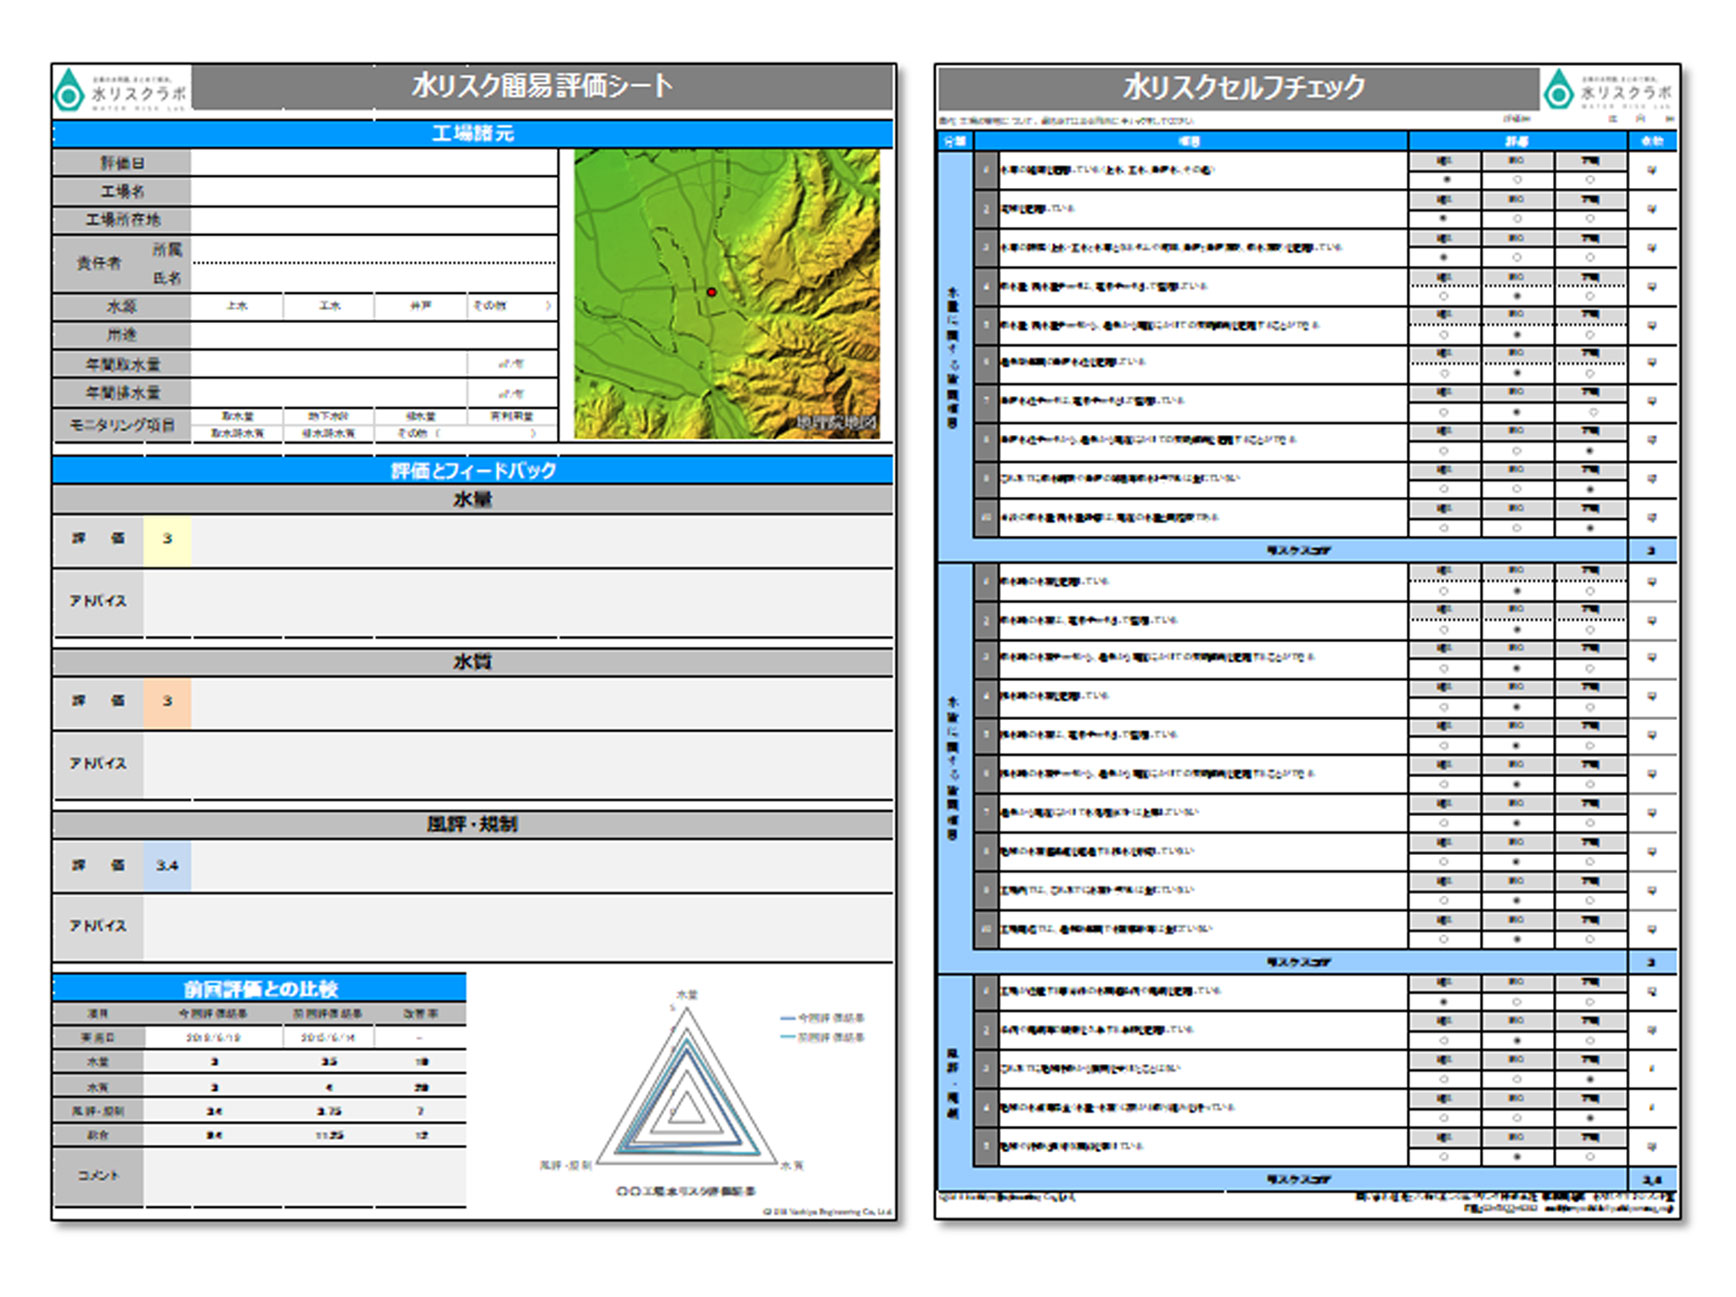The image size is (1736, 1297).
Task: Select the first-column radio in water-quality question 10
Action: [1444, 940]
